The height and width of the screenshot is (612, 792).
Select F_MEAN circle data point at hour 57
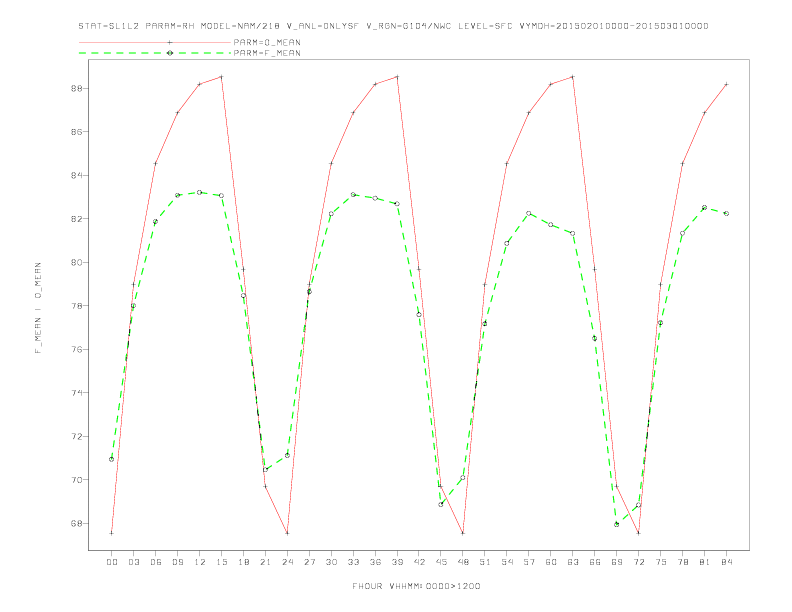click(529, 213)
